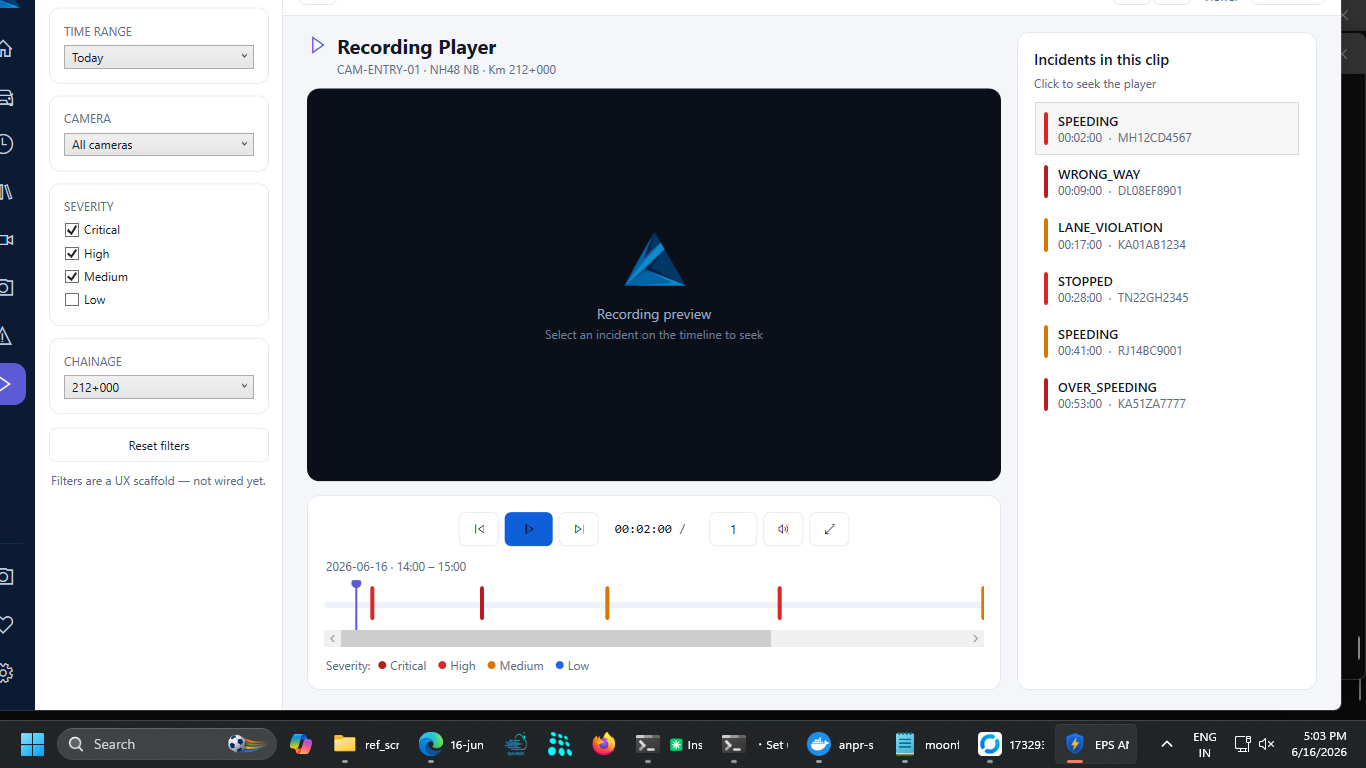The image size is (1366, 768).
Task: Click the gray timeline scrollbar thumb
Action: (556, 638)
